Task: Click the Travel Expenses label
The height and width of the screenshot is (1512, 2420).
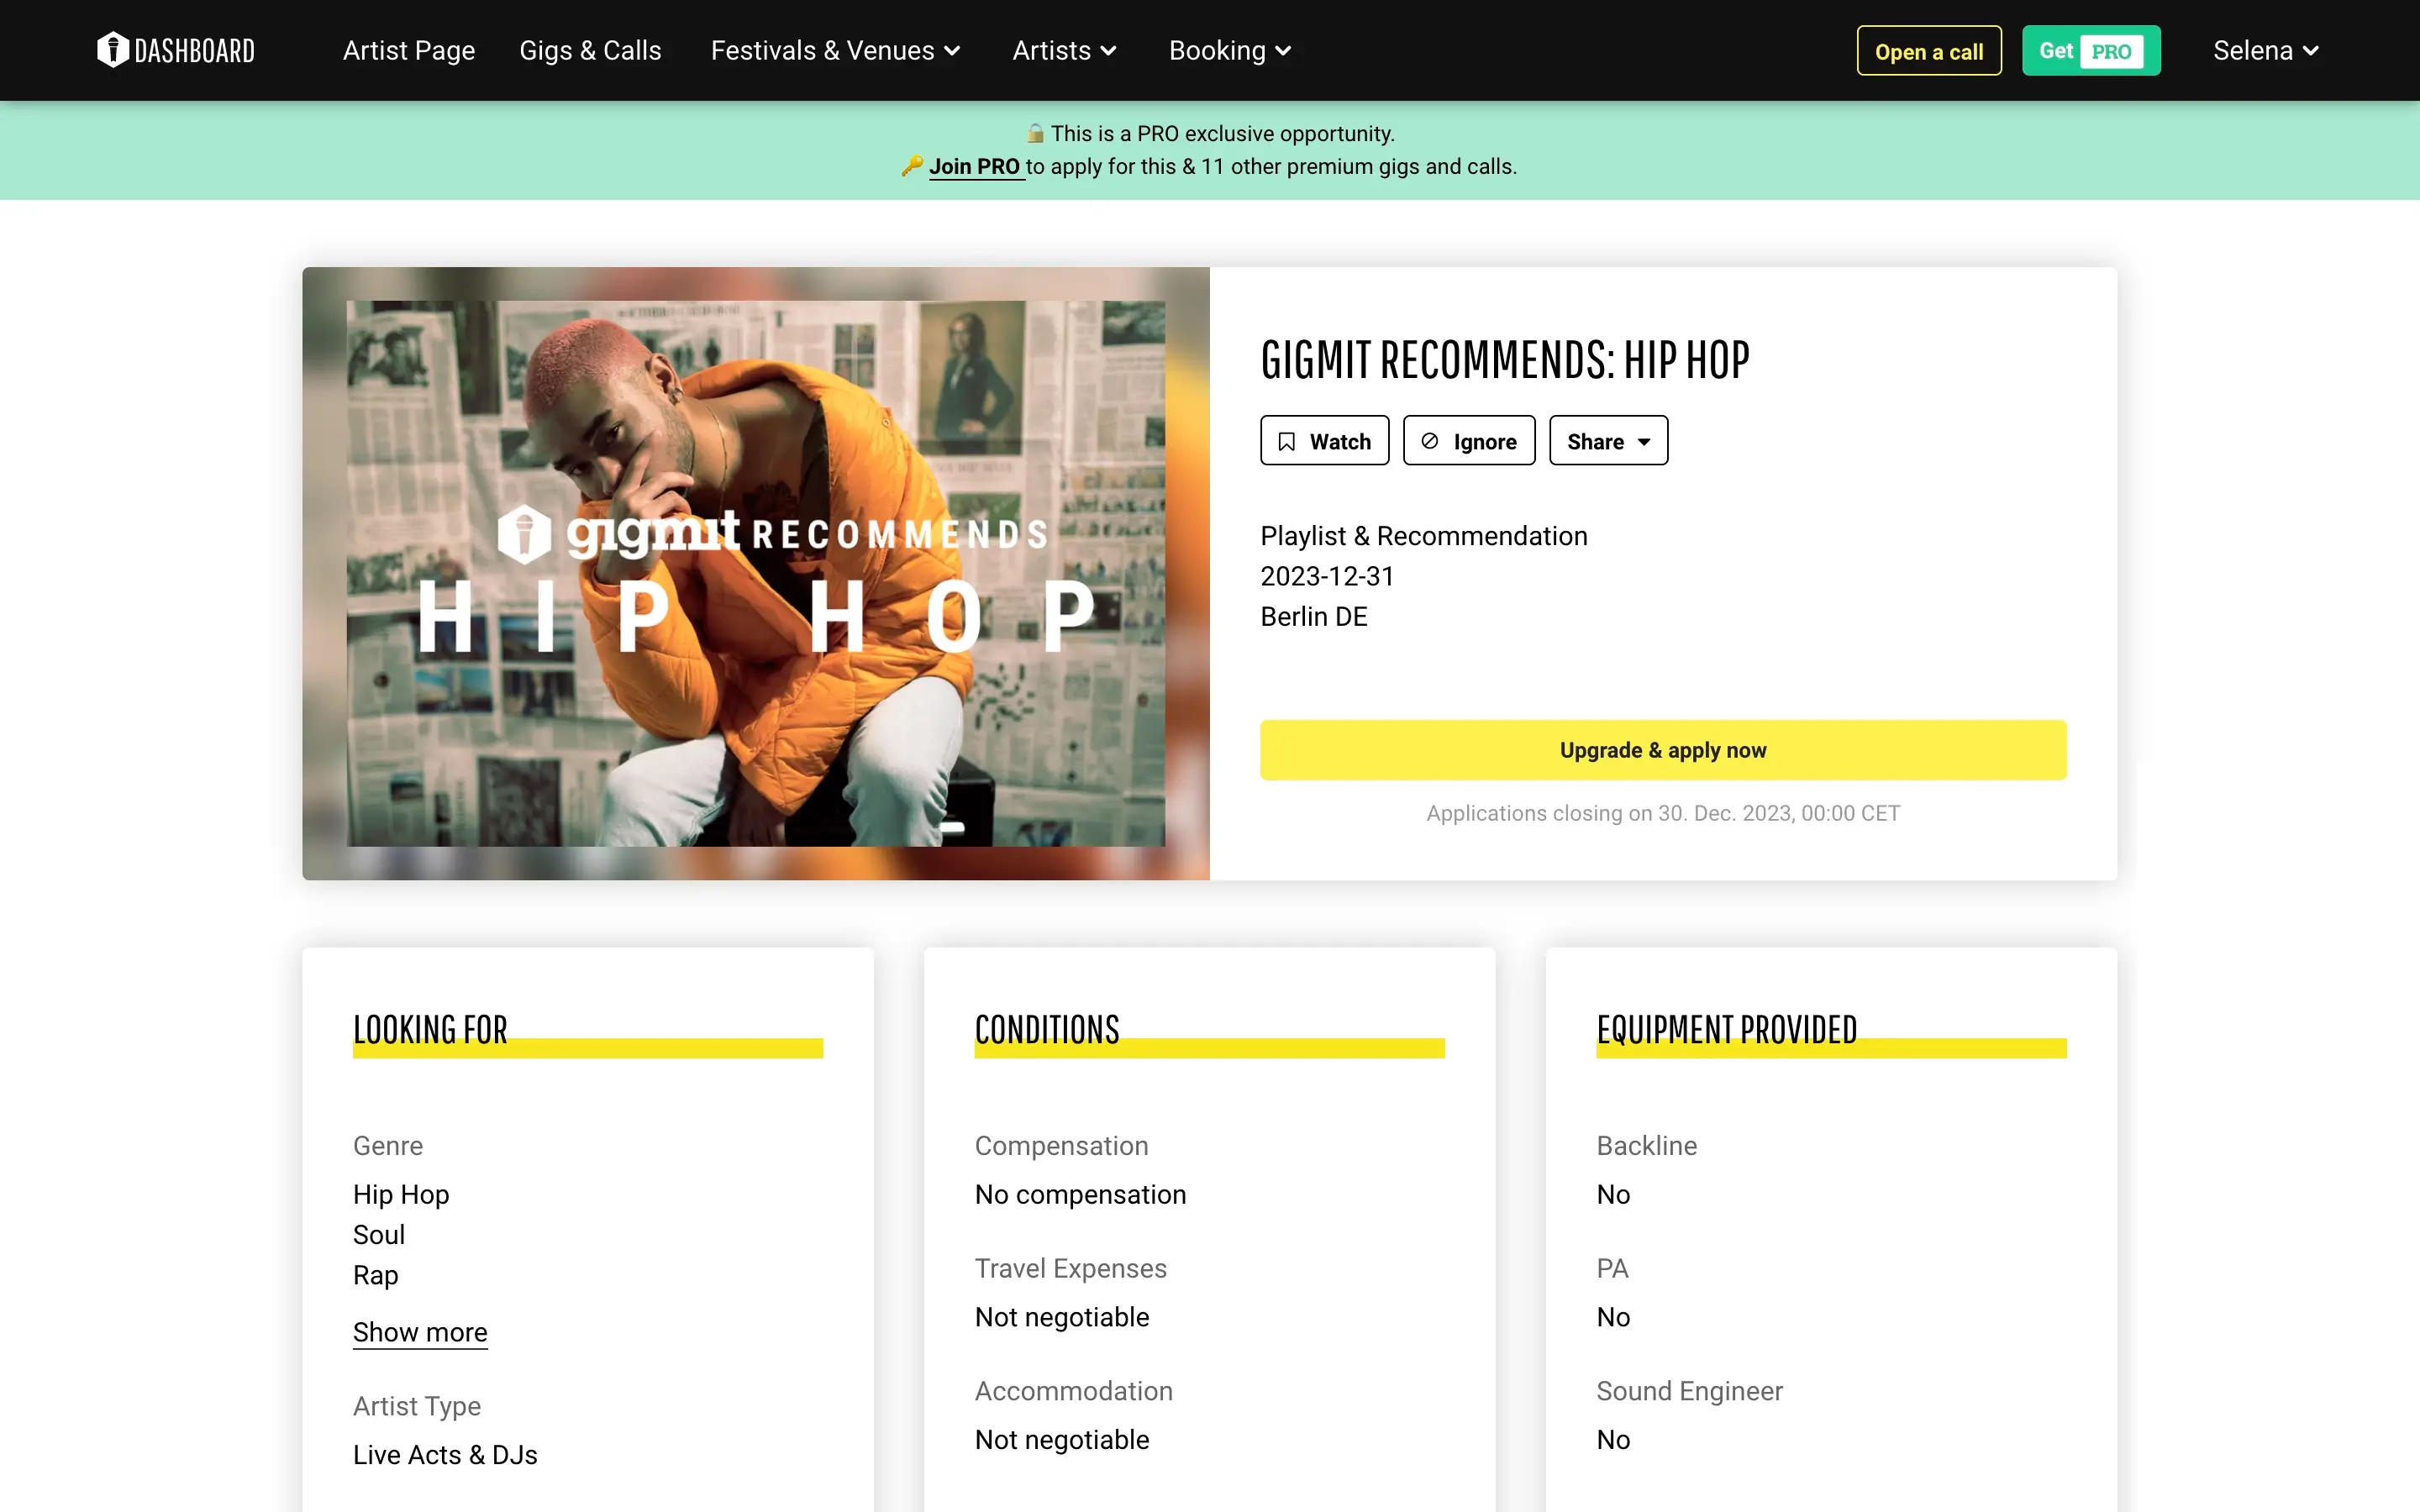Action: (1071, 1268)
